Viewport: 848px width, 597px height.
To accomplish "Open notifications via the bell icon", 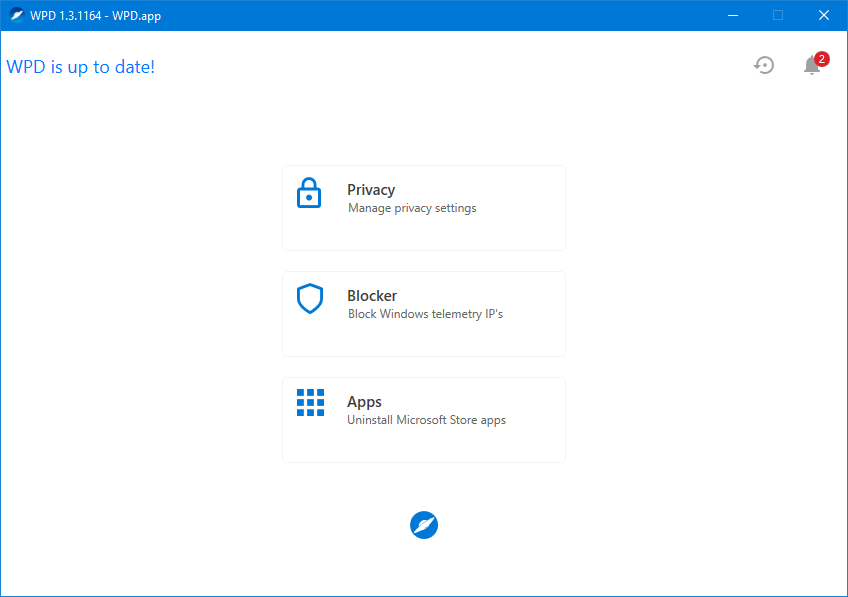I will [x=811, y=65].
